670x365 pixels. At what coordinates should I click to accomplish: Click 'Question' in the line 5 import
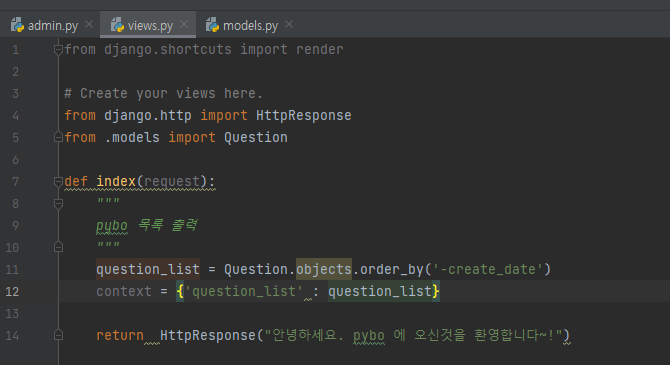(x=256, y=138)
